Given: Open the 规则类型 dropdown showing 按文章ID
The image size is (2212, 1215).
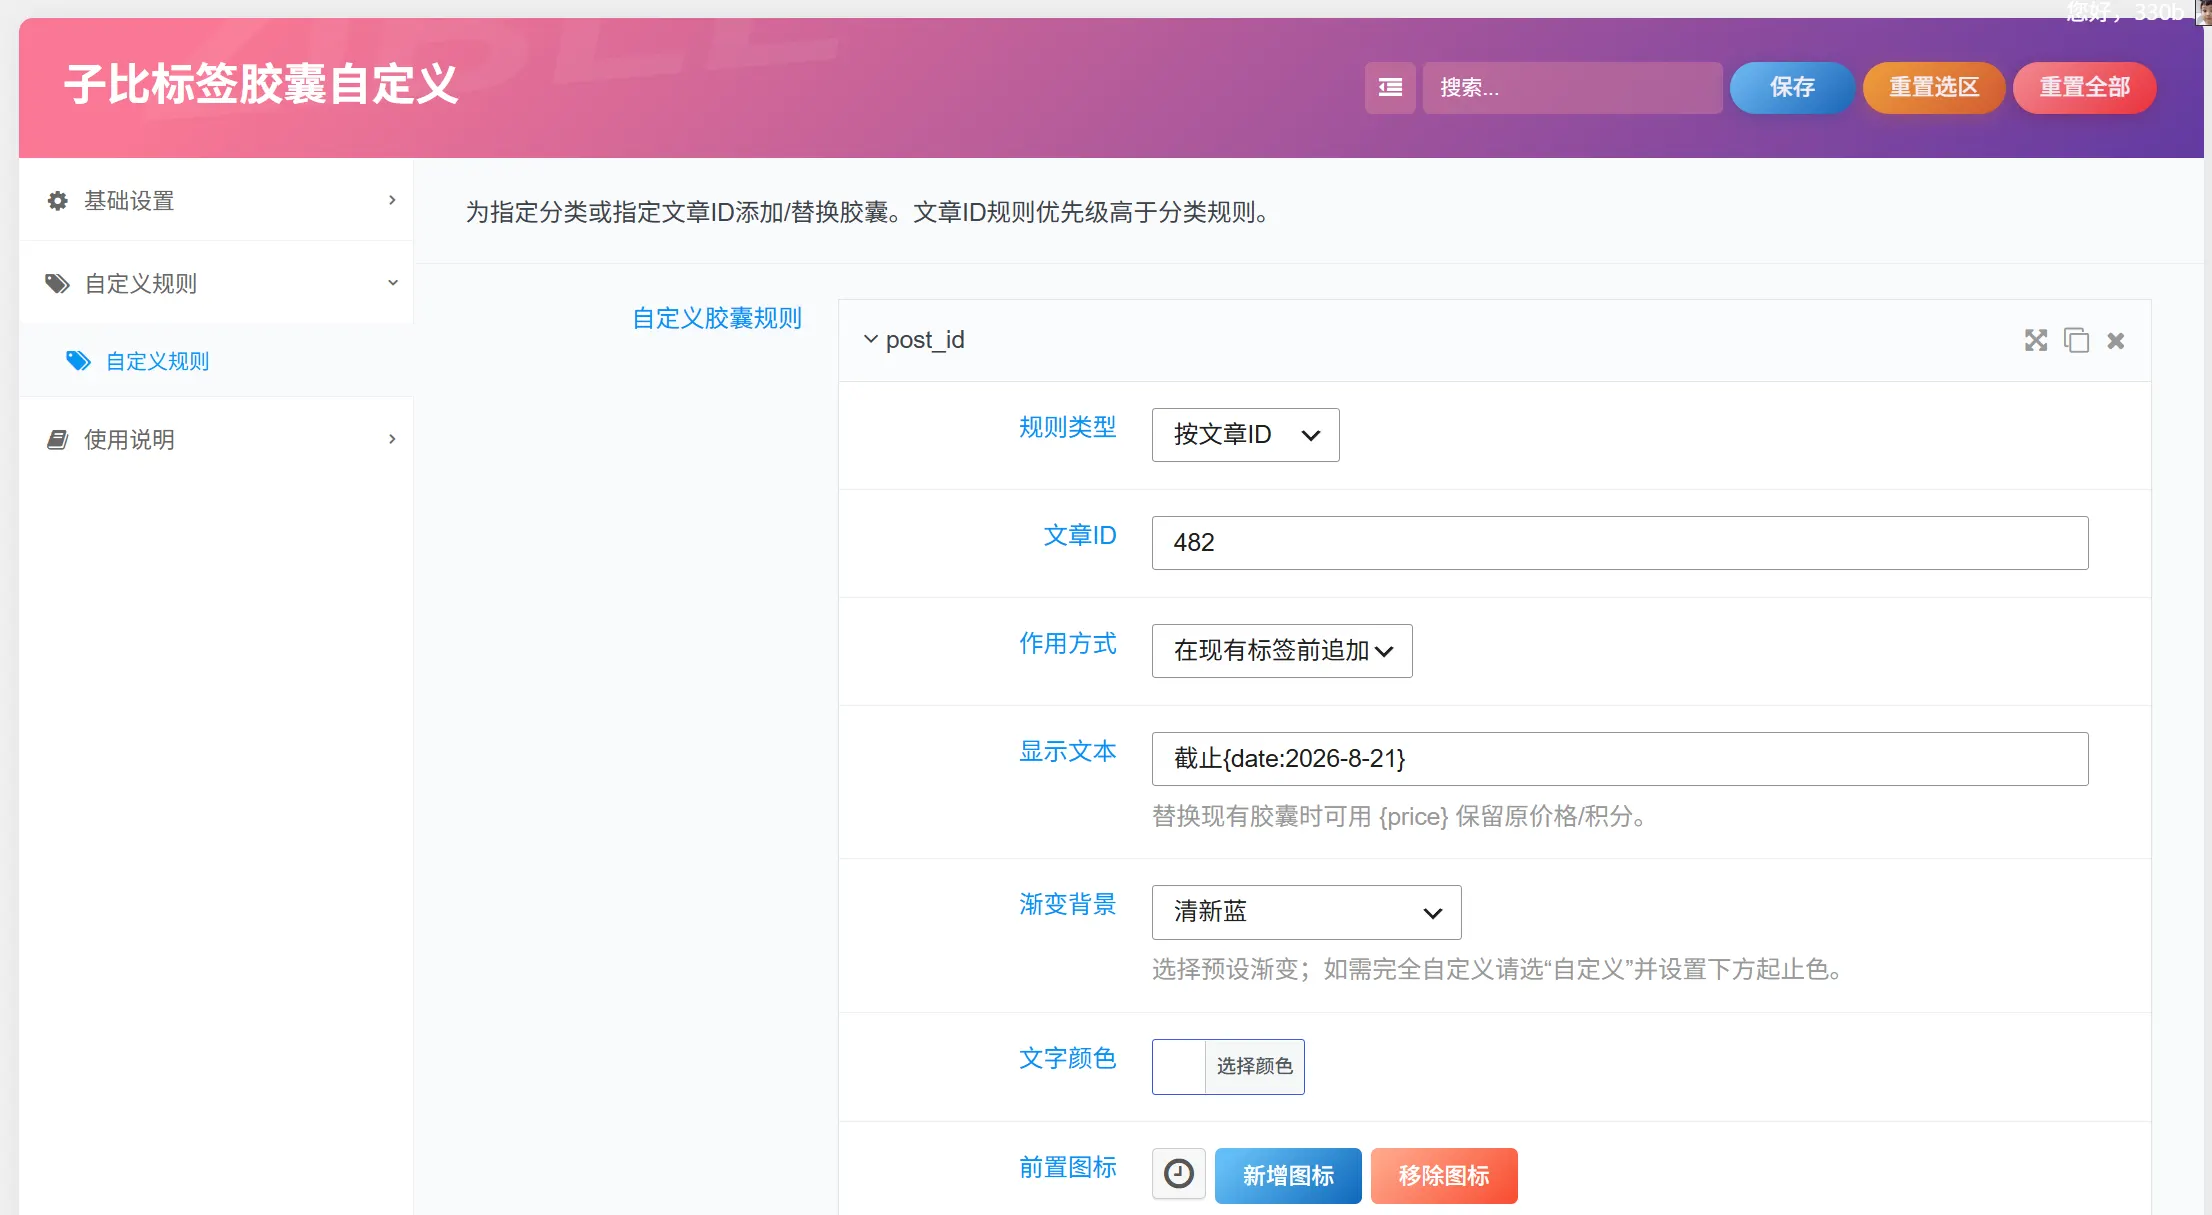Looking at the screenshot, I should pos(1245,435).
